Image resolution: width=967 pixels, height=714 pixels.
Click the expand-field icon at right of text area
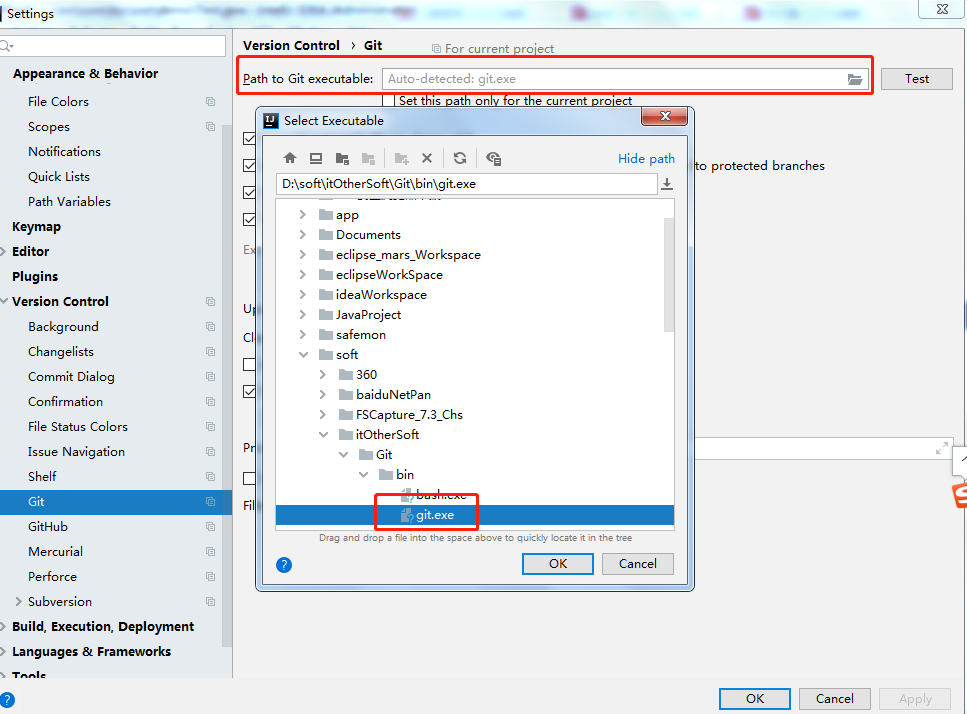[942, 448]
